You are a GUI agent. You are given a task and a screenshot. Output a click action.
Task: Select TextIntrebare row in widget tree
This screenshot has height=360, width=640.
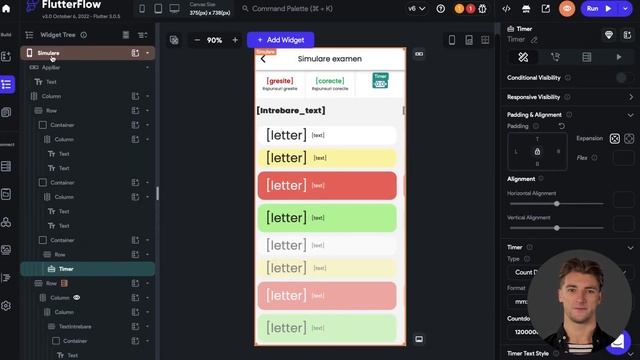coord(88,327)
